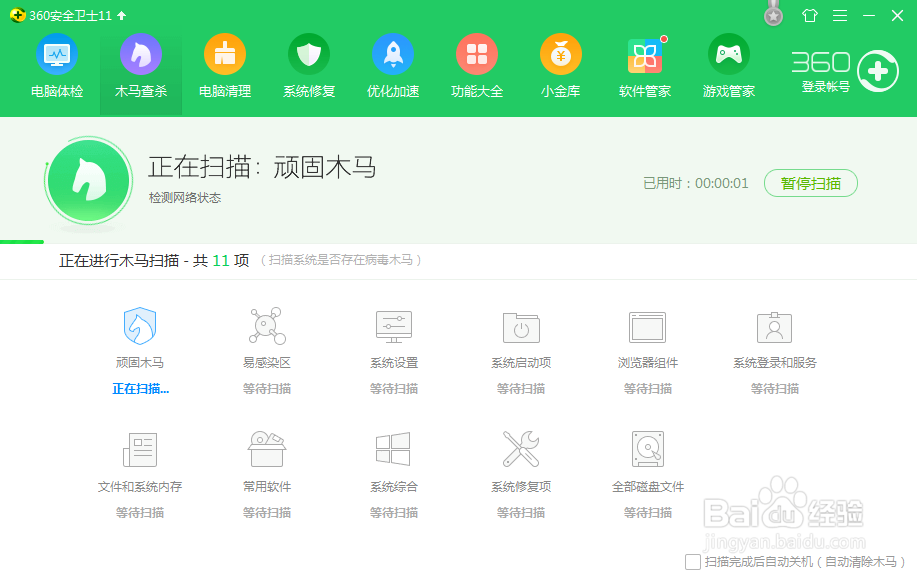Open the 系统修复 shield icon
The width and height of the screenshot is (917, 574).
[309, 54]
